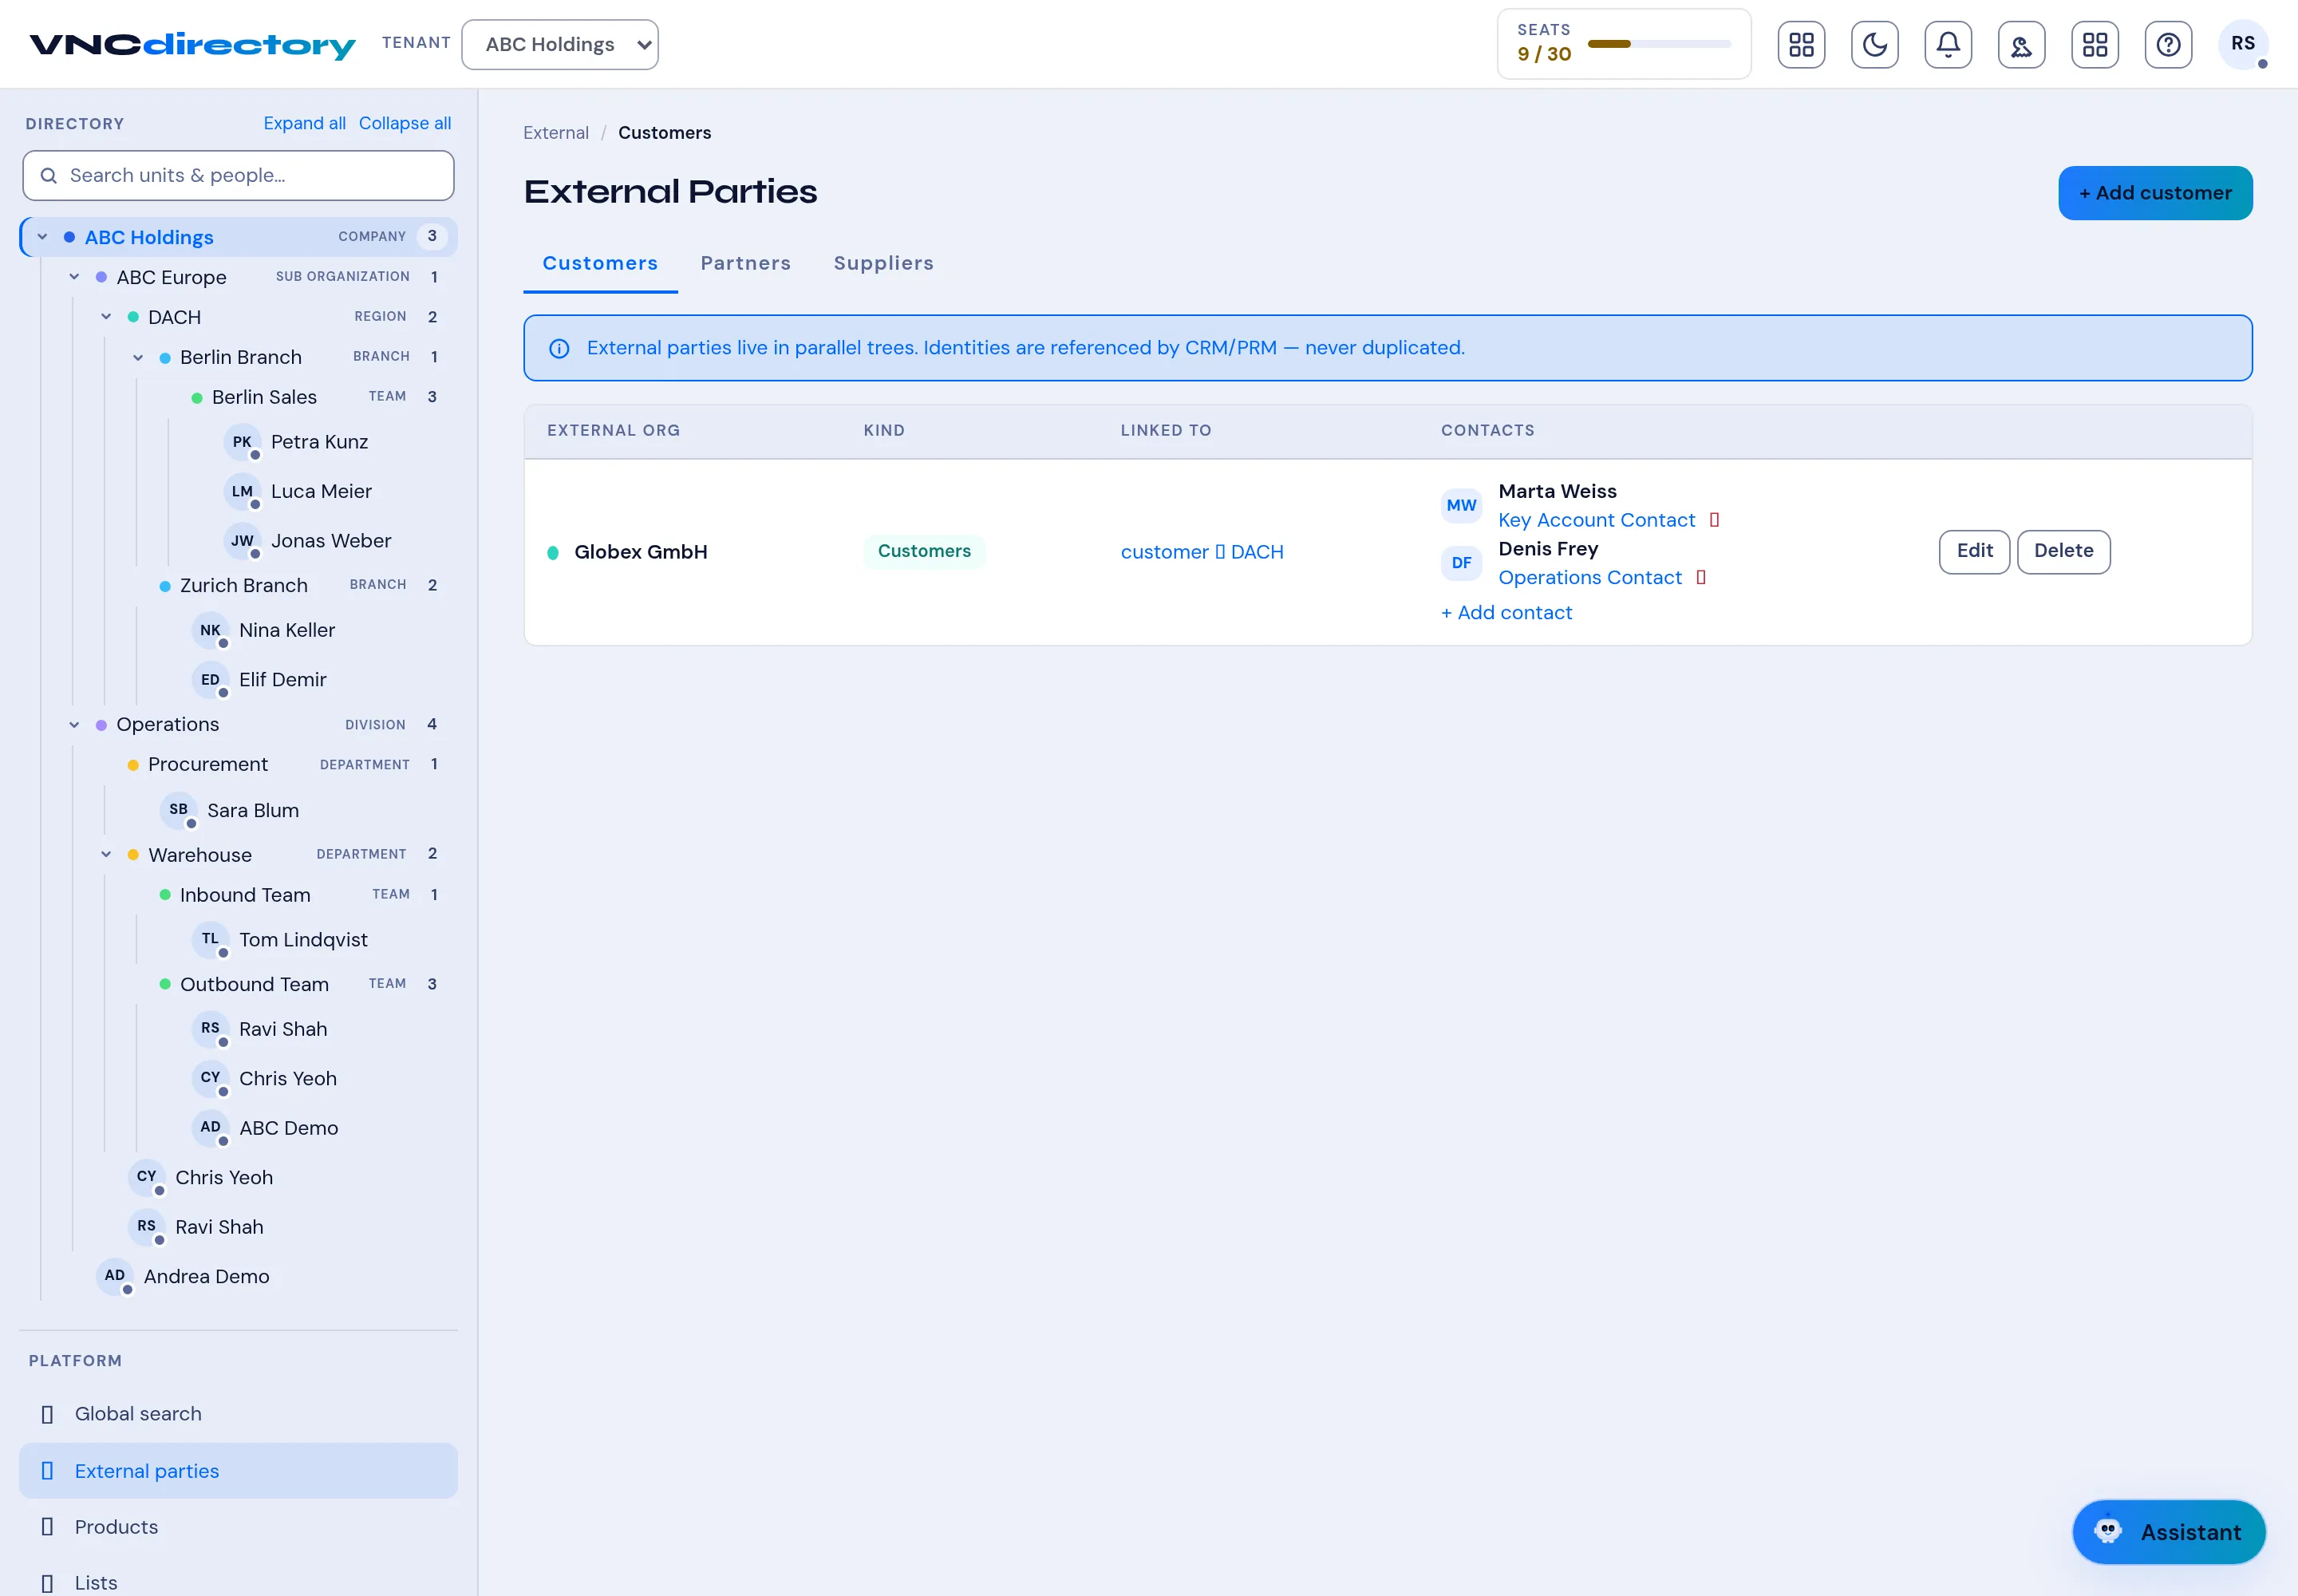Click the info icon in the blue banner

tap(559, 348)
